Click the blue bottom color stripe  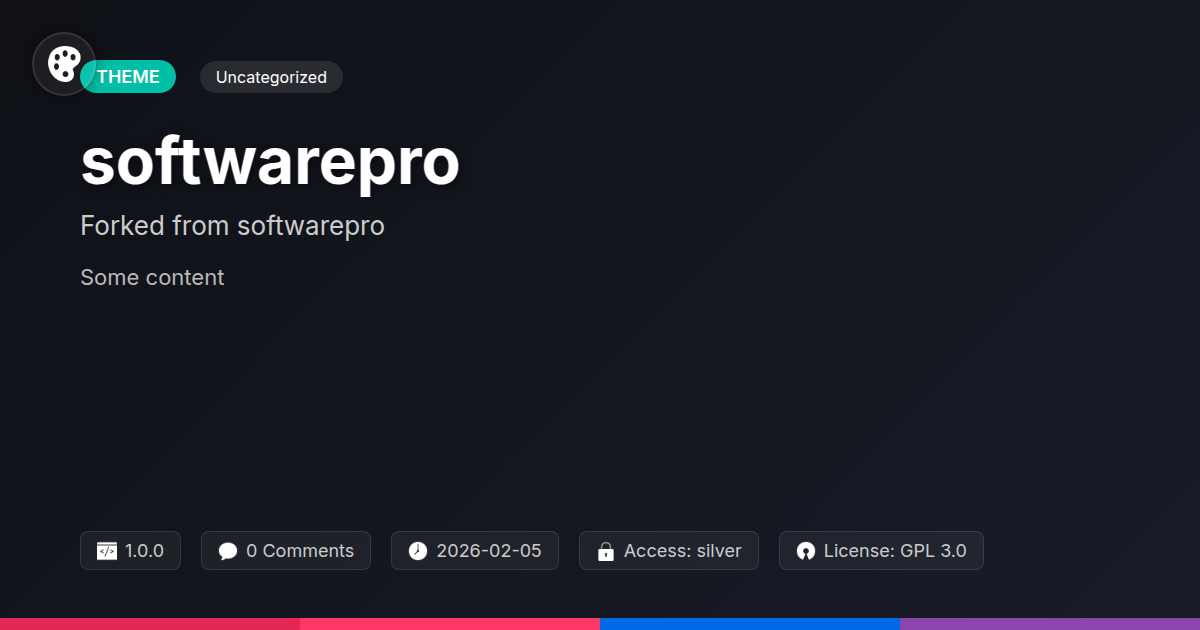tap(750, 624)
